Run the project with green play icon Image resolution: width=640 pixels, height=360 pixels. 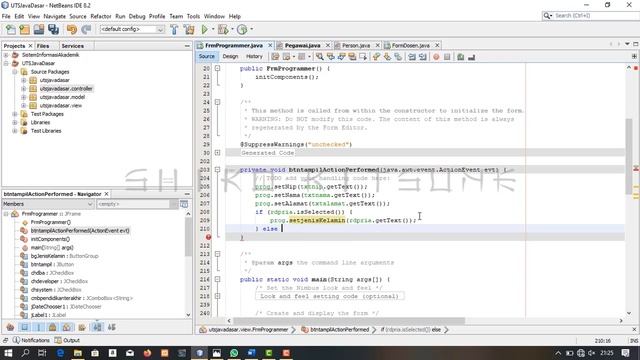204,29
